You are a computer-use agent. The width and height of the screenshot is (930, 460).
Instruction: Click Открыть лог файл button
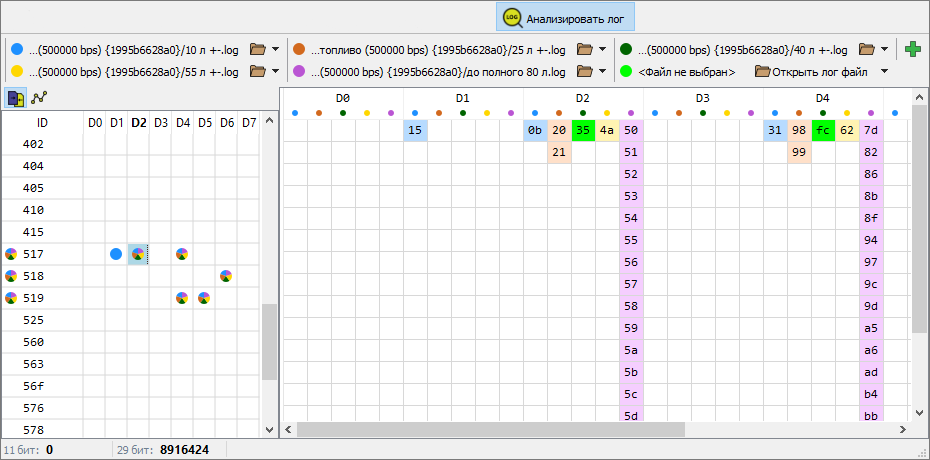810,71
